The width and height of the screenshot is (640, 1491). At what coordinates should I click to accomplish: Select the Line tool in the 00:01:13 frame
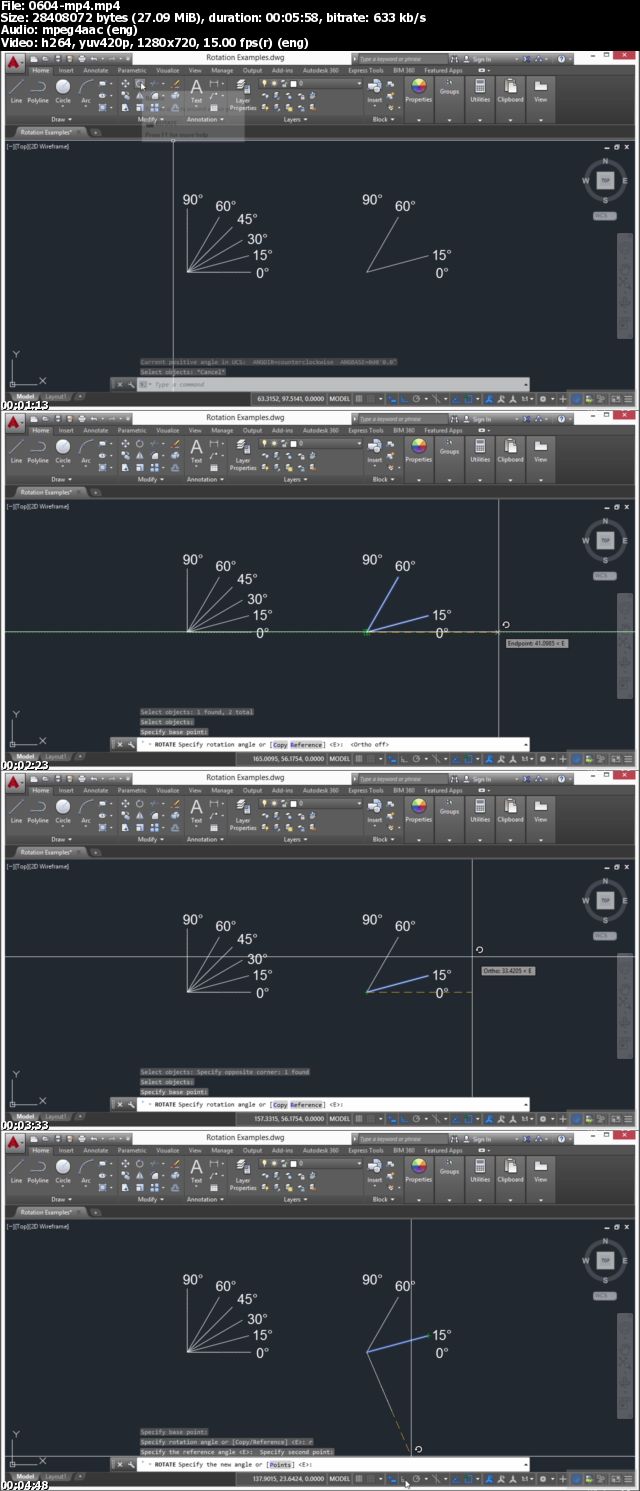click(16, 90)
